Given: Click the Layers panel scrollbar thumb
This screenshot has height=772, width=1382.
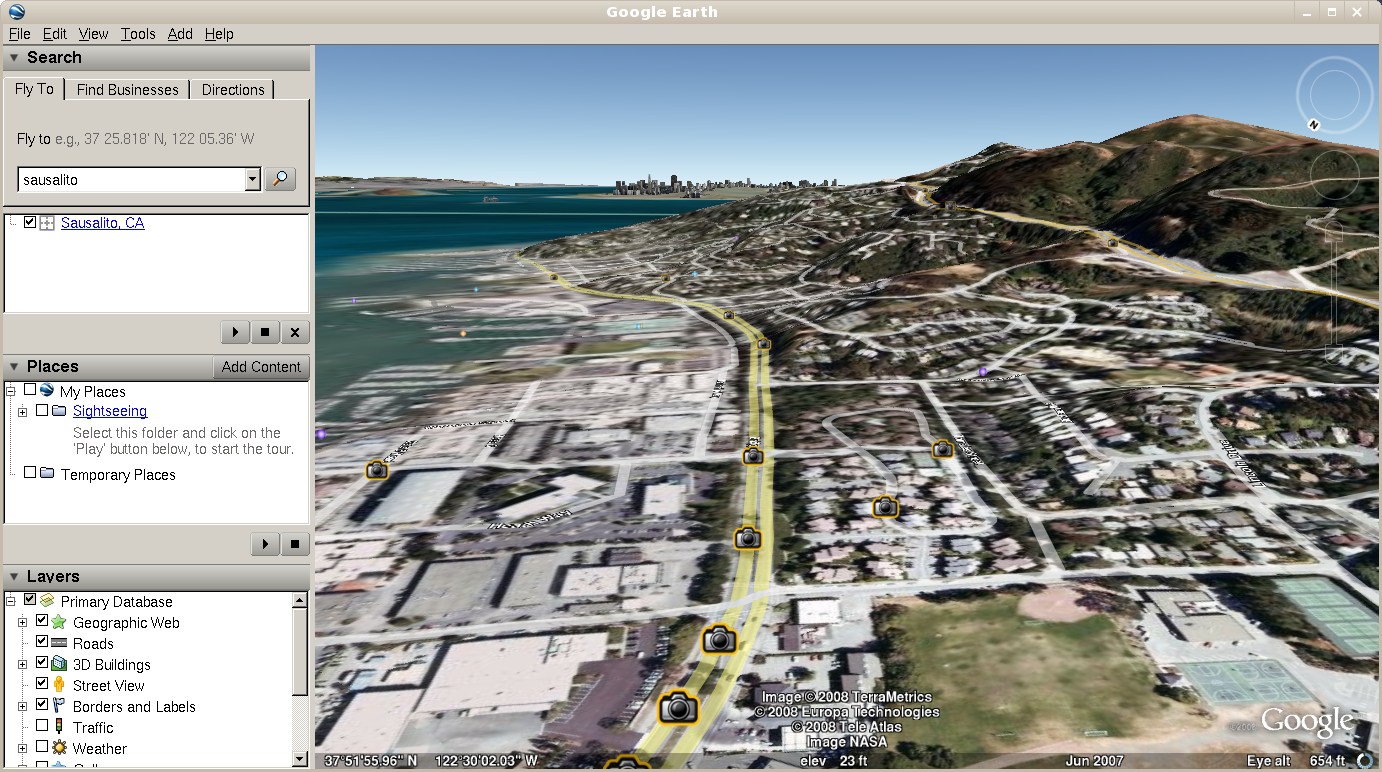Looking at the screenshot, I should point(299,650).
